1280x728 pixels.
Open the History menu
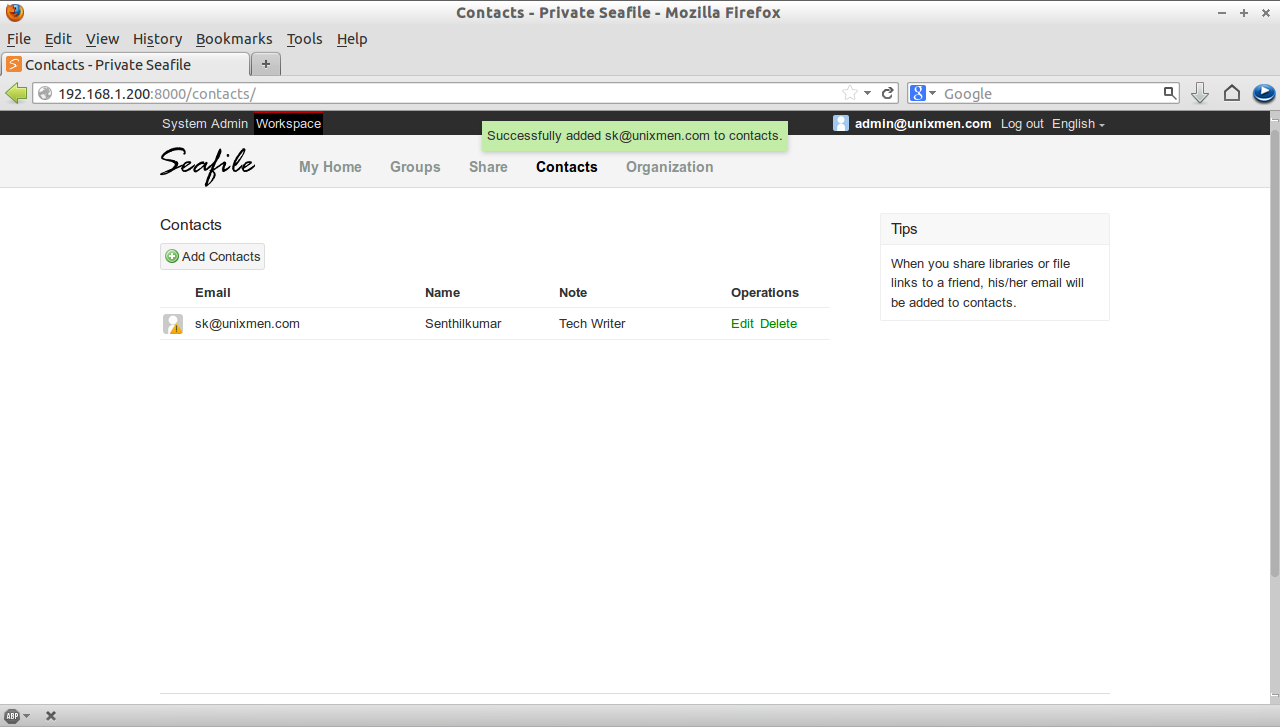pos(157,39)
